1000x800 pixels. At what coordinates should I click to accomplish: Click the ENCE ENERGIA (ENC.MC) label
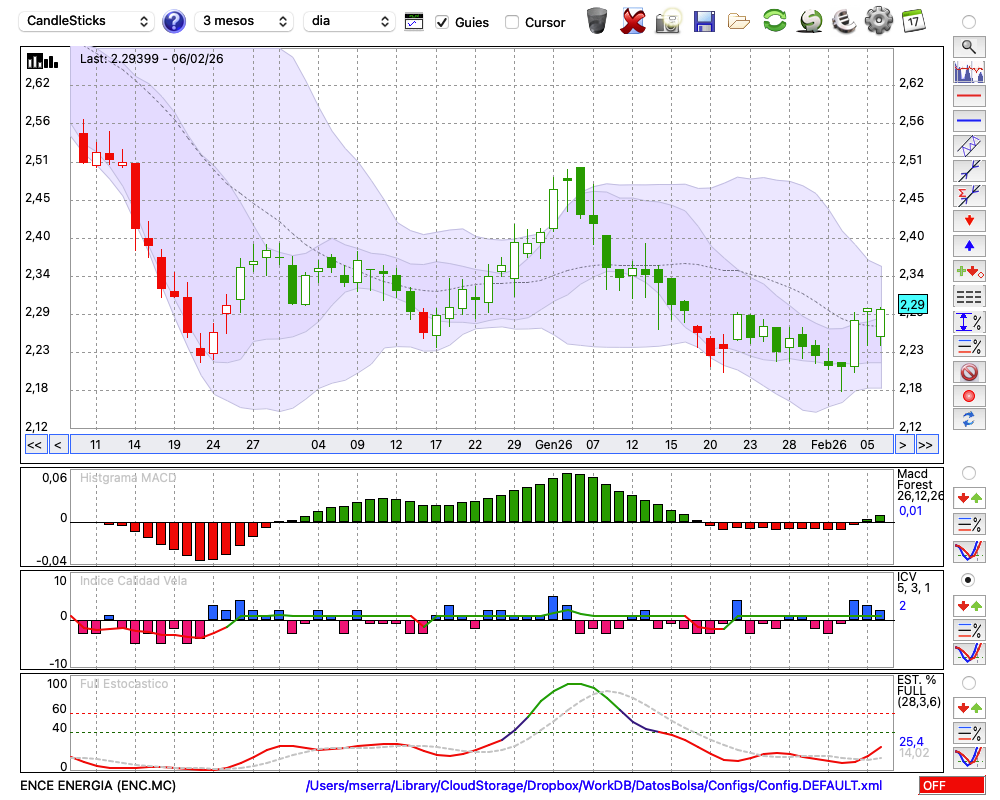click(98, 785)
